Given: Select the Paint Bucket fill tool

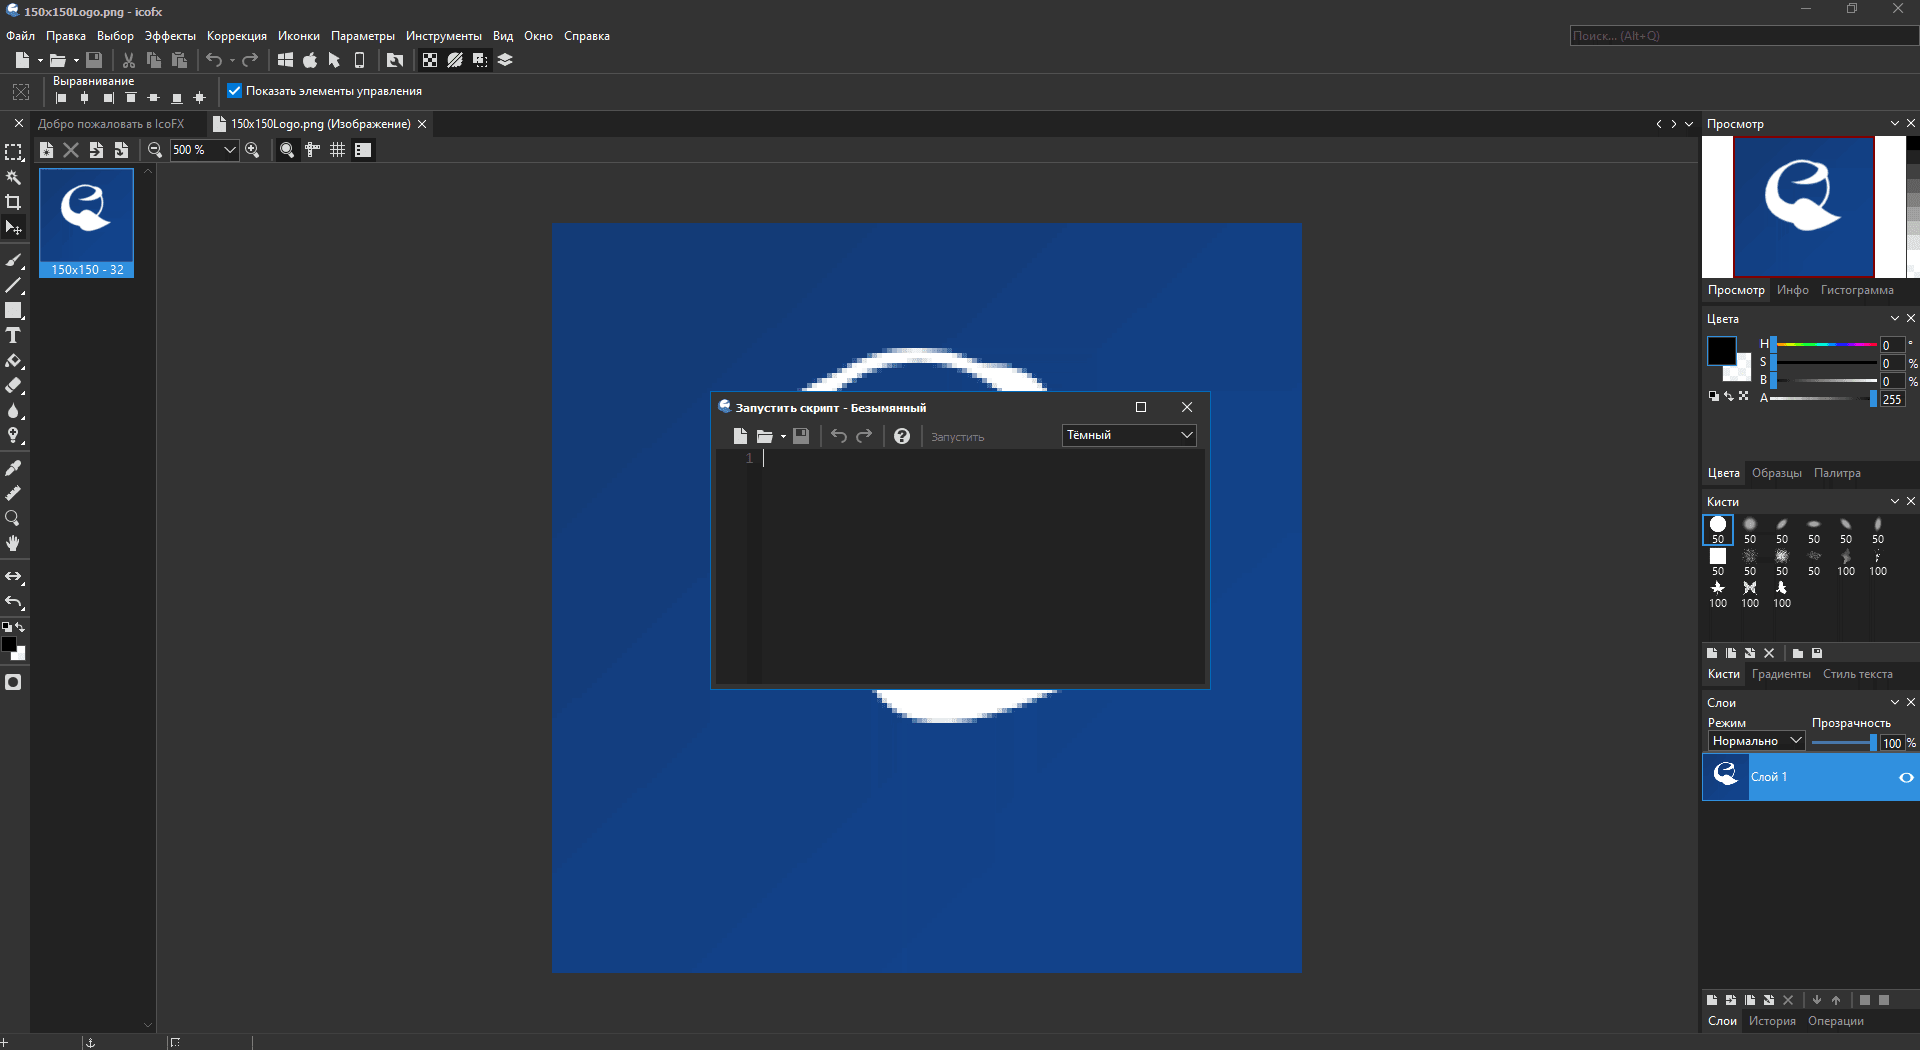Looking at the screenshot, I should click(x=13, y=361).
